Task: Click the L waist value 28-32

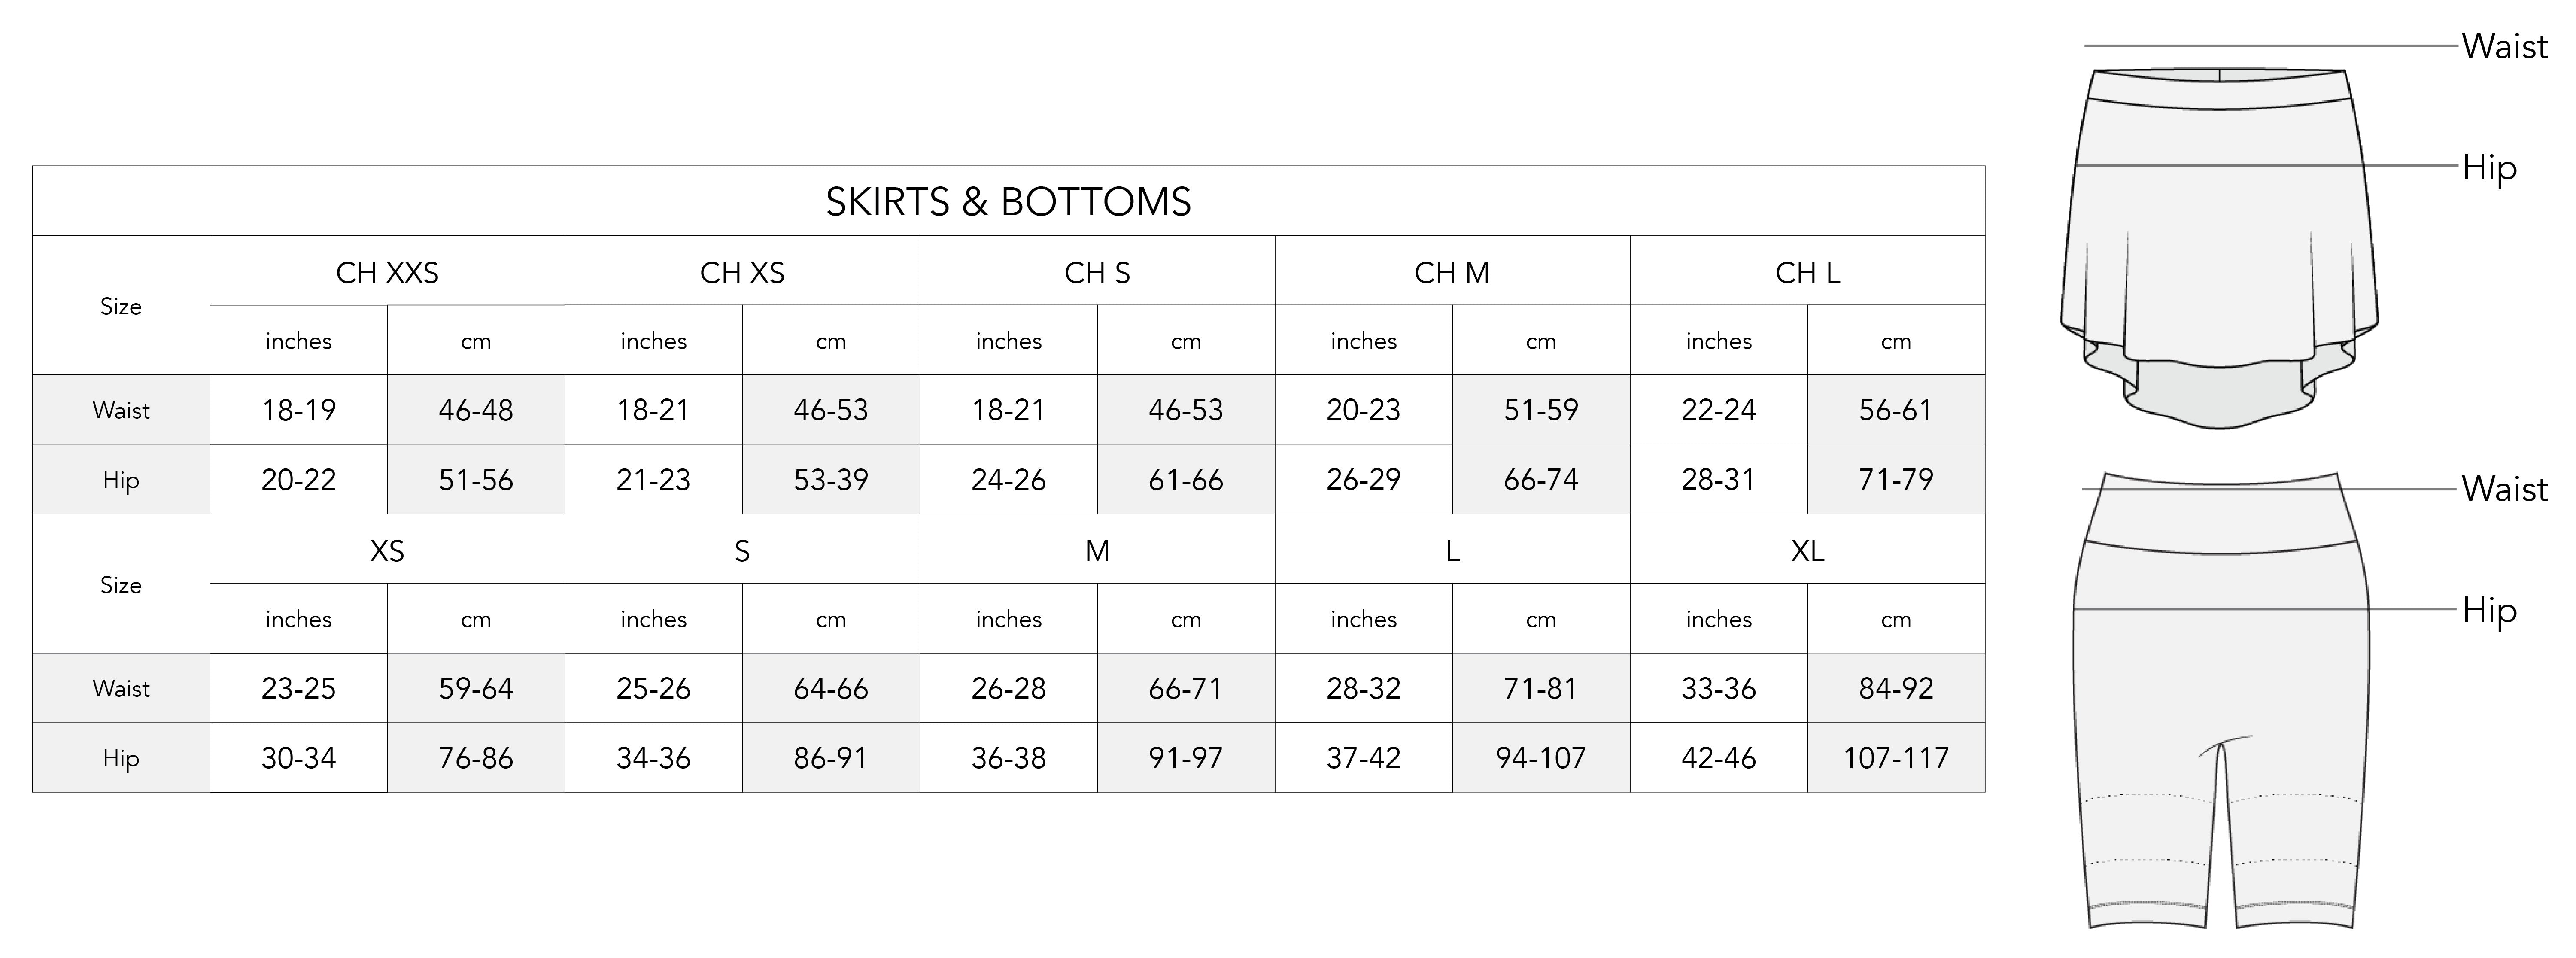Action: (x=1363, y=688)
